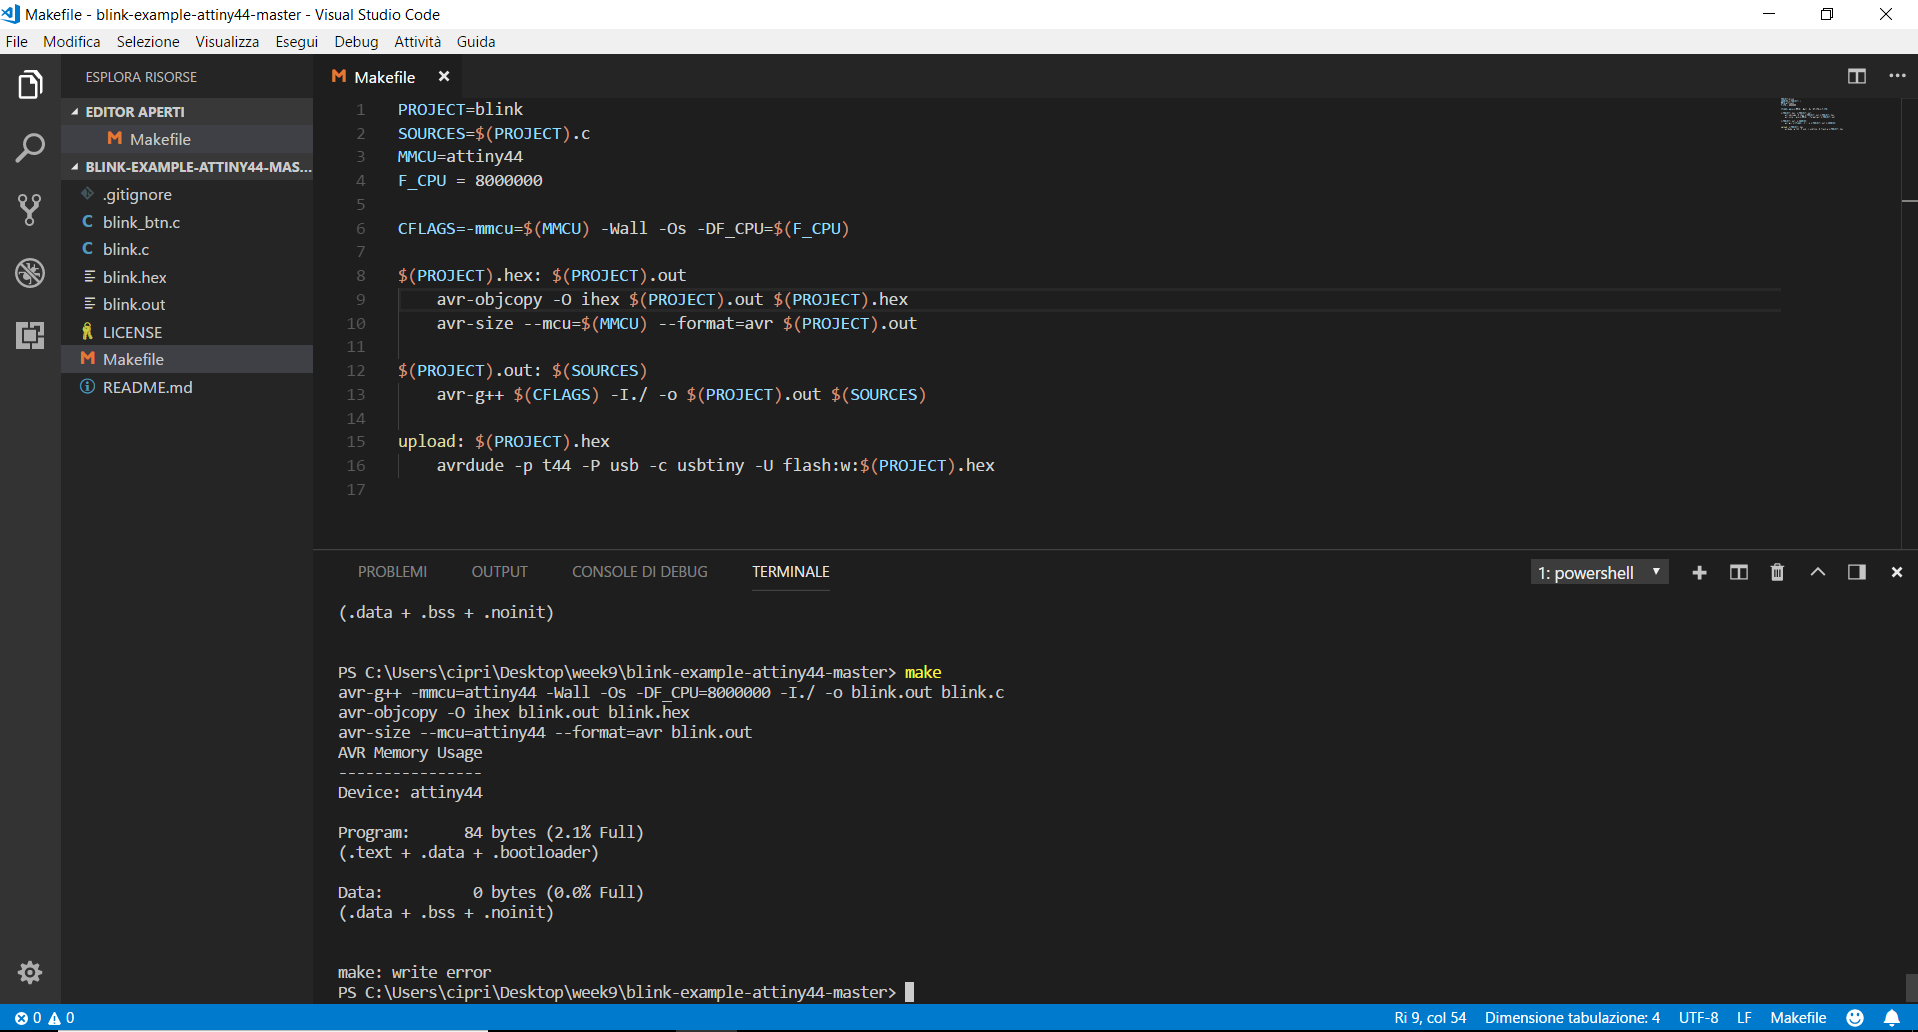The height and width of the screenshot is (1032, 1918).
Task: Open the Debug view (no-bug icon)
Action: click(30, 272)
